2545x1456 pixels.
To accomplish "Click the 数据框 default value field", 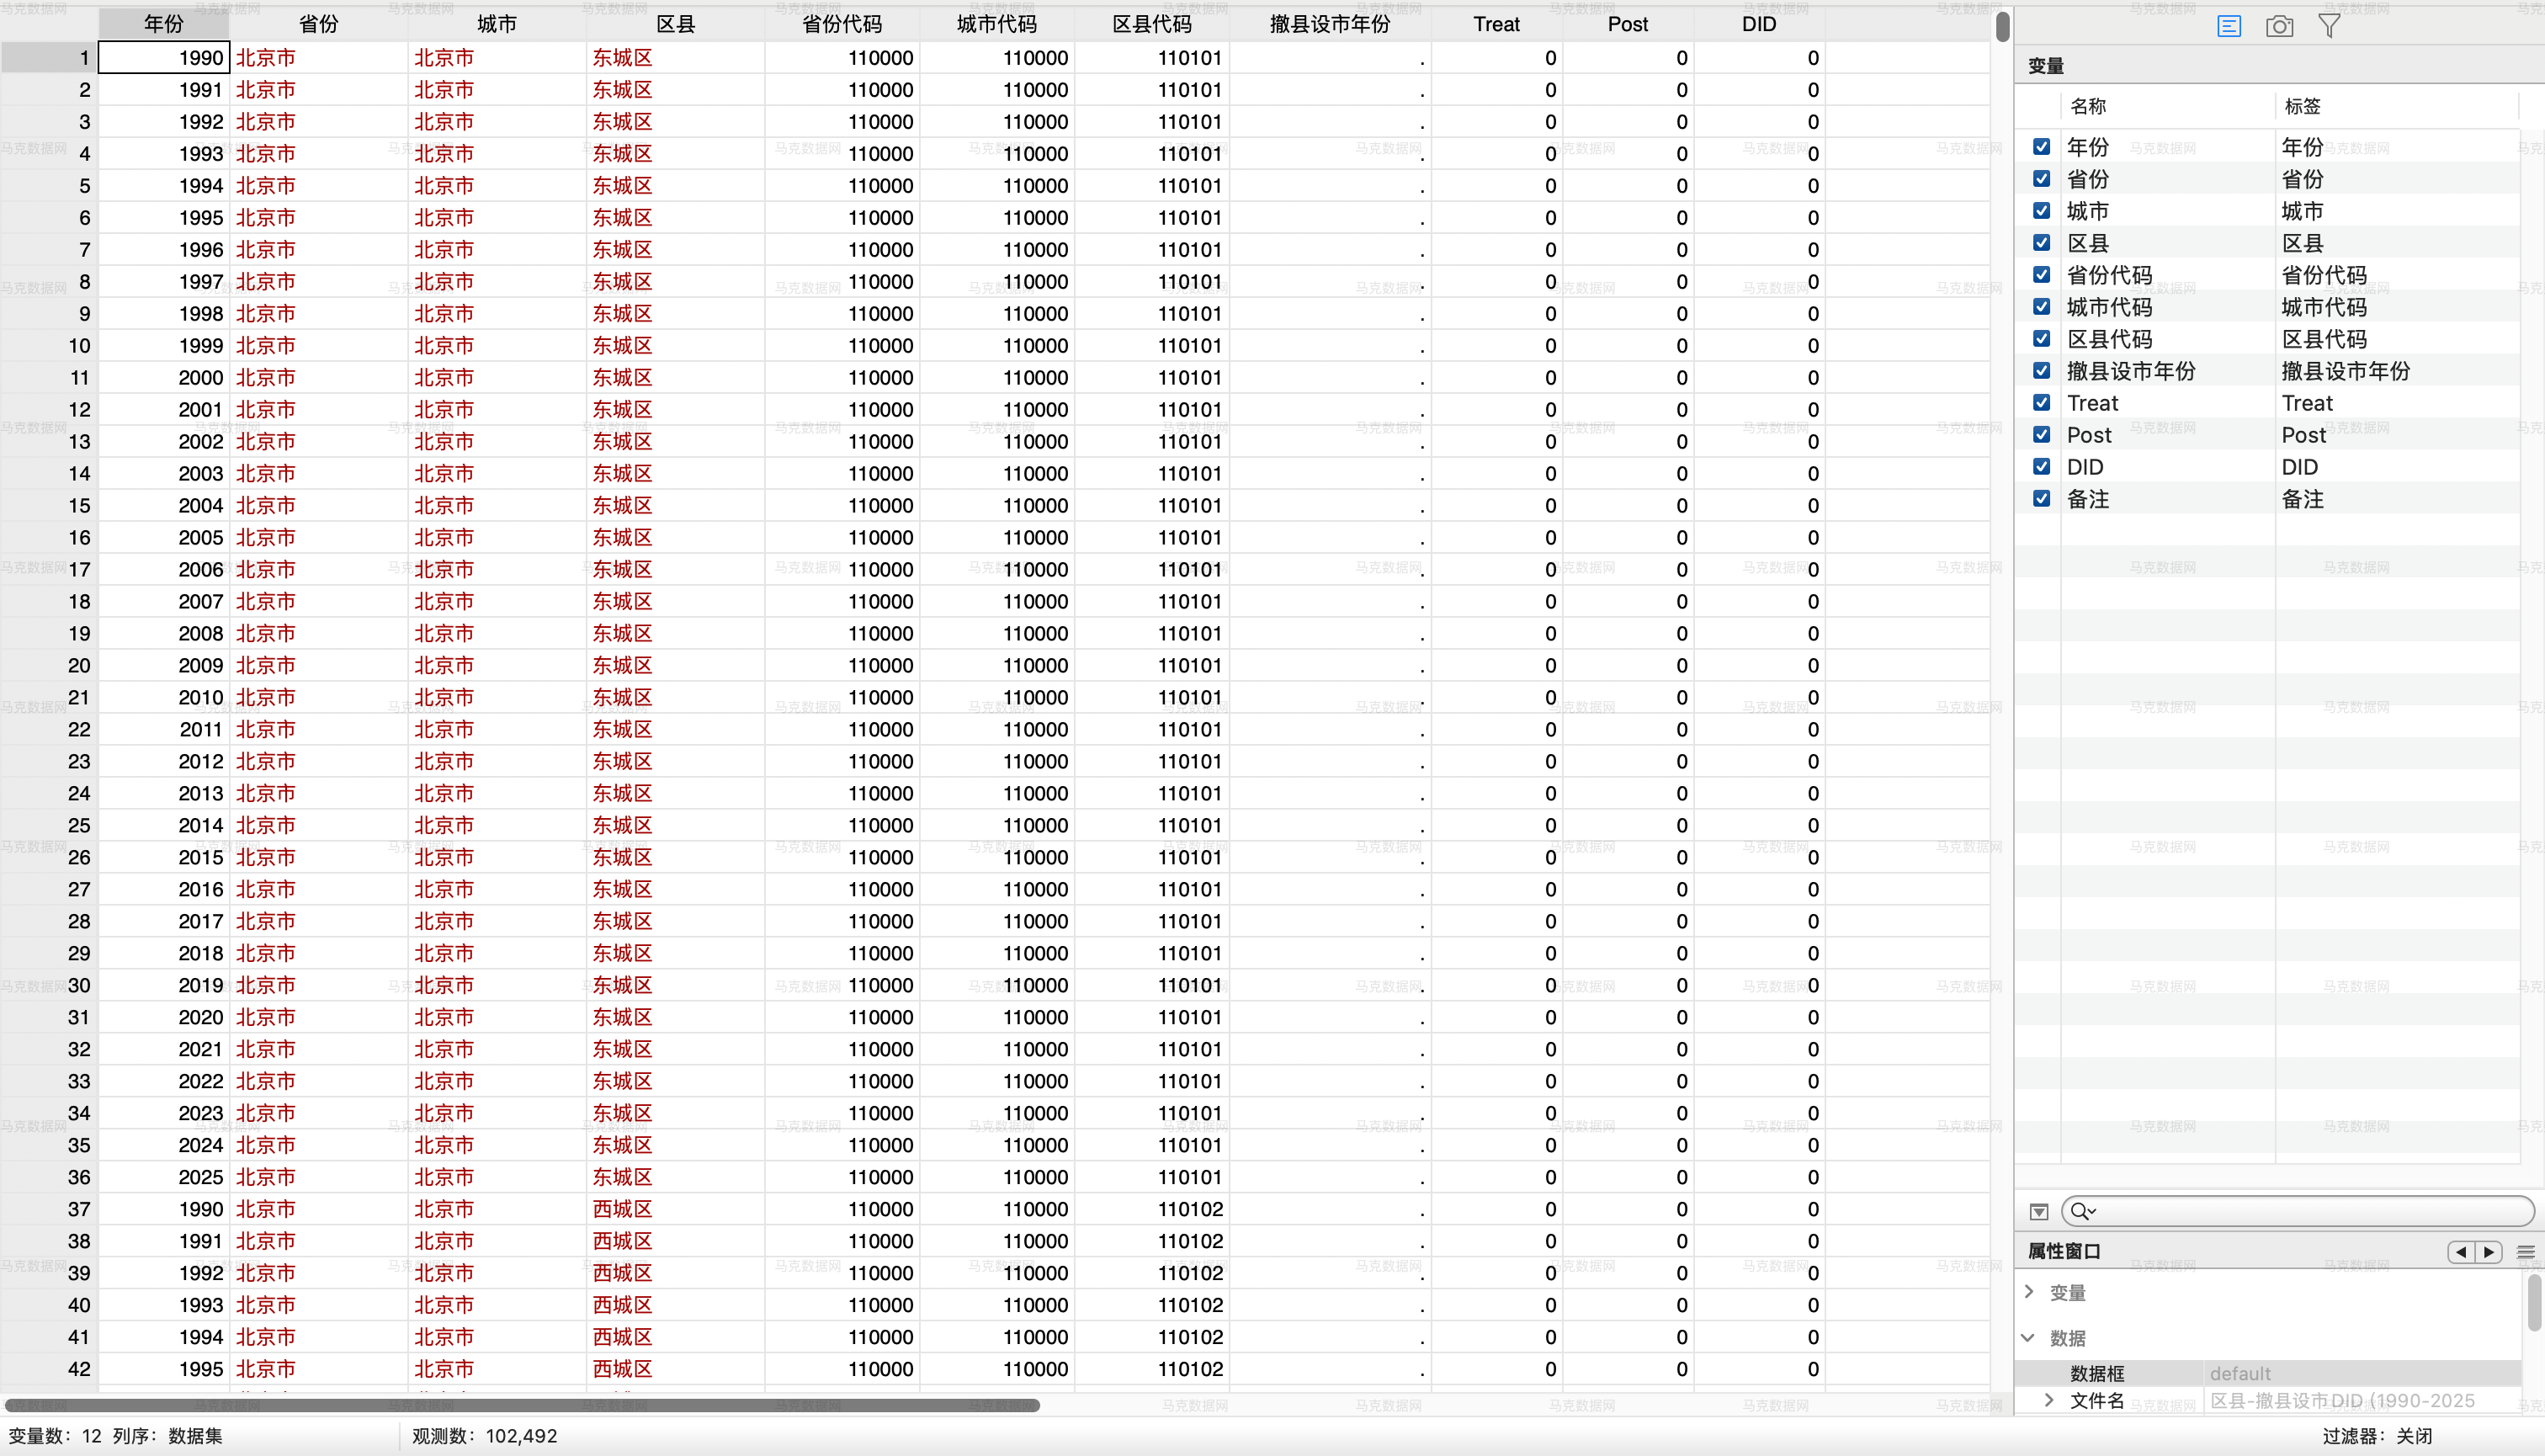I will coord(2362,1373).
